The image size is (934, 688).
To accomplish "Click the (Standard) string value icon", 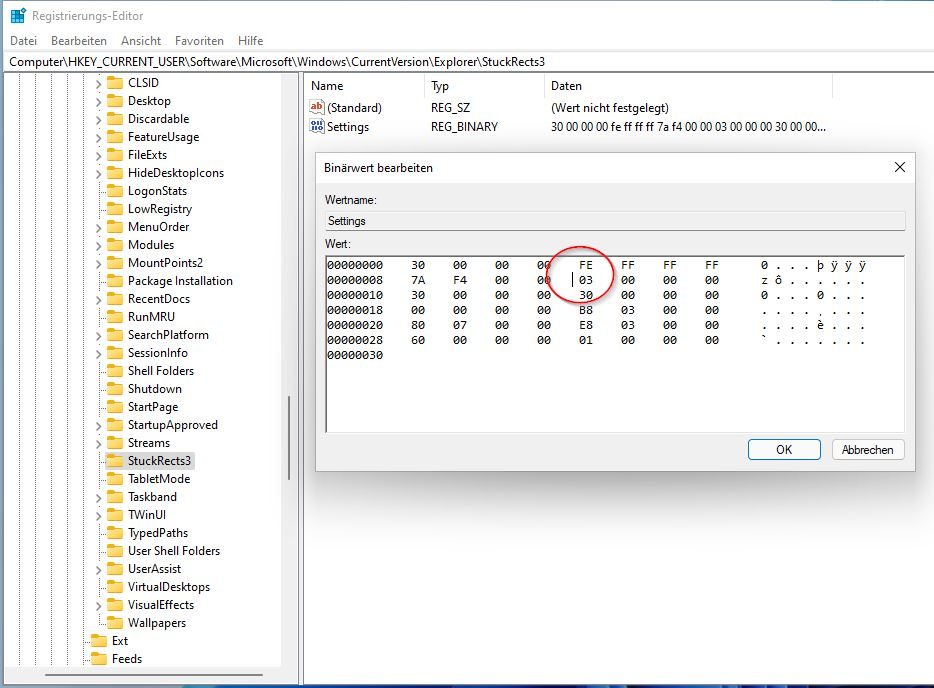I will point(318,107).
